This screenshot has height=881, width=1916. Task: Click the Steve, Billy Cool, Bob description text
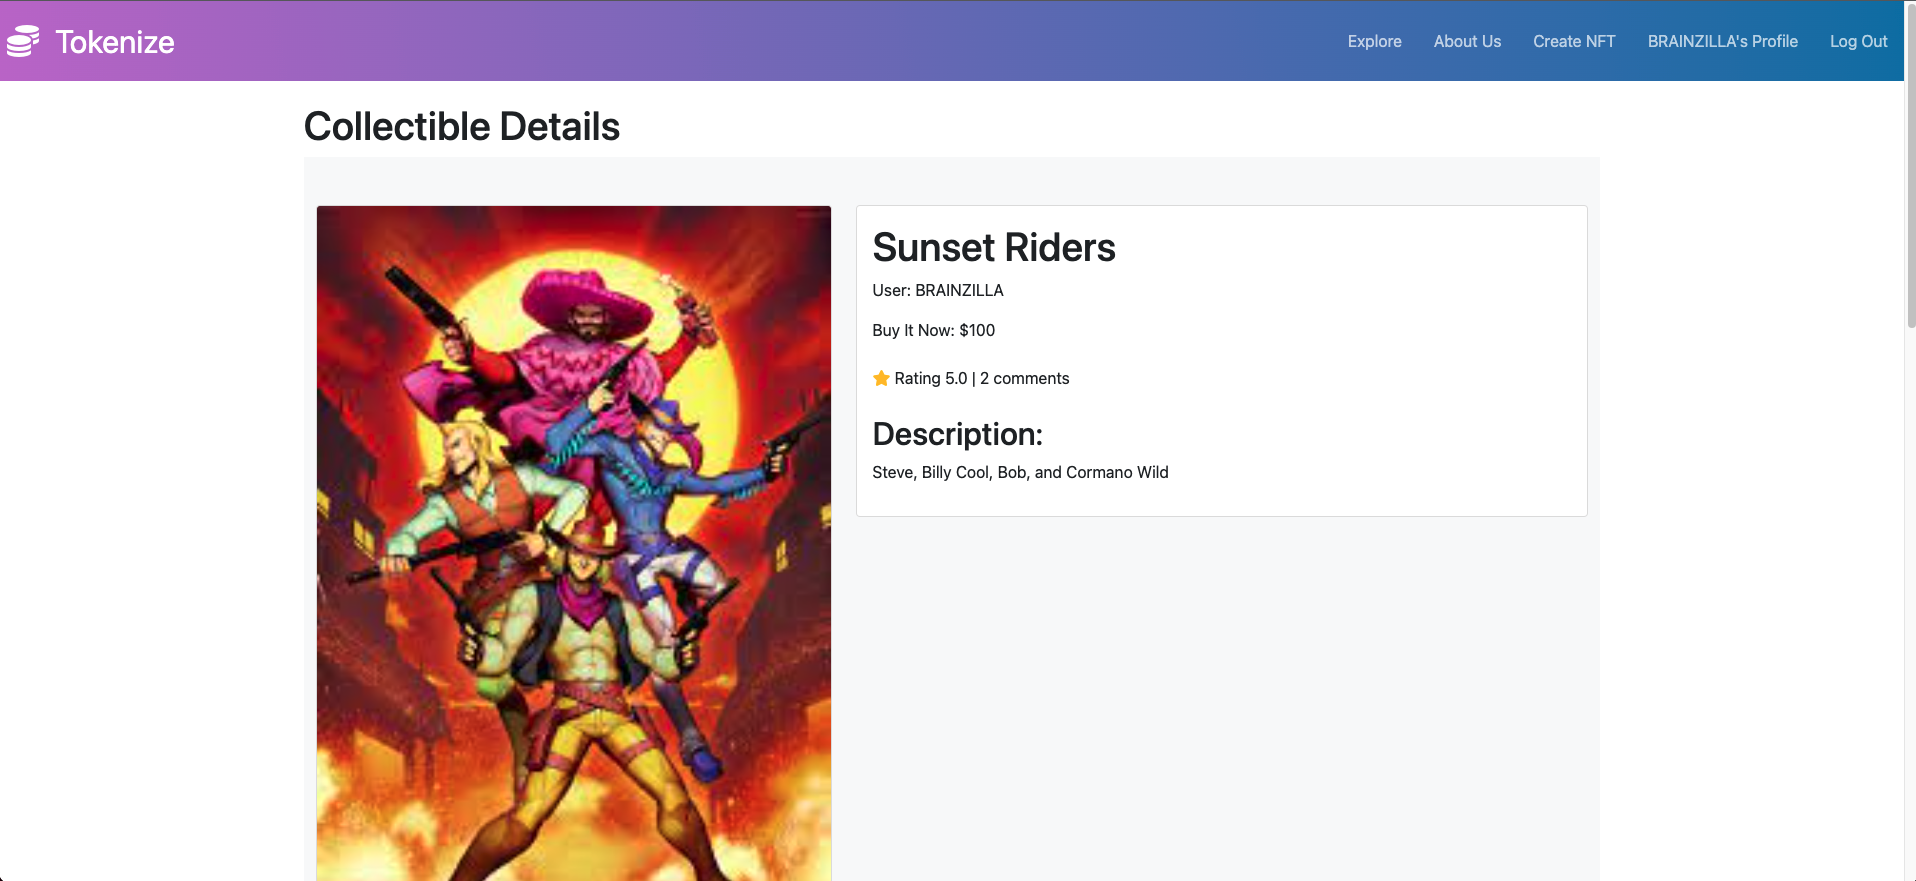(x=1020, y=472)
